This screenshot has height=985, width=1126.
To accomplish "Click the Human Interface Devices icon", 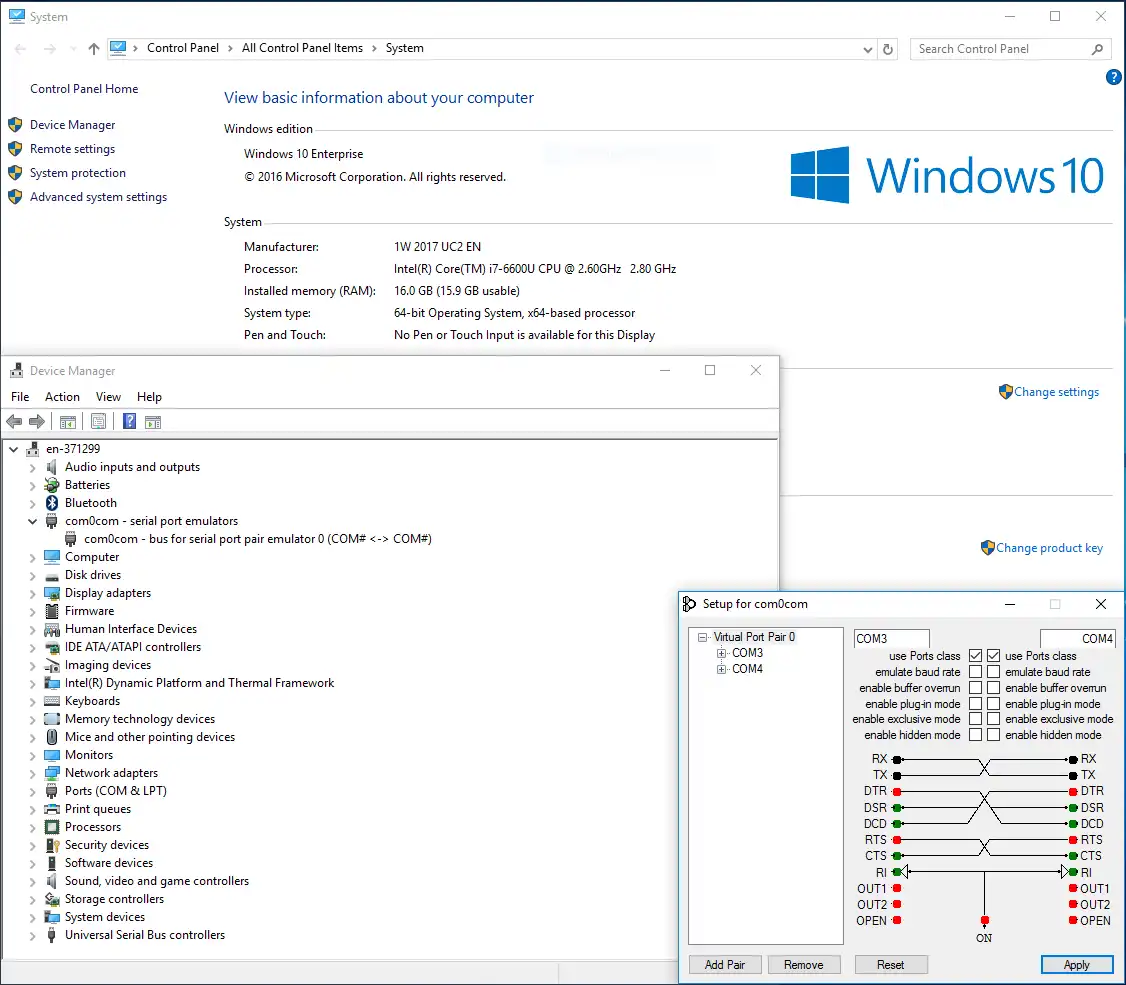I will click(x=52, y=630).
